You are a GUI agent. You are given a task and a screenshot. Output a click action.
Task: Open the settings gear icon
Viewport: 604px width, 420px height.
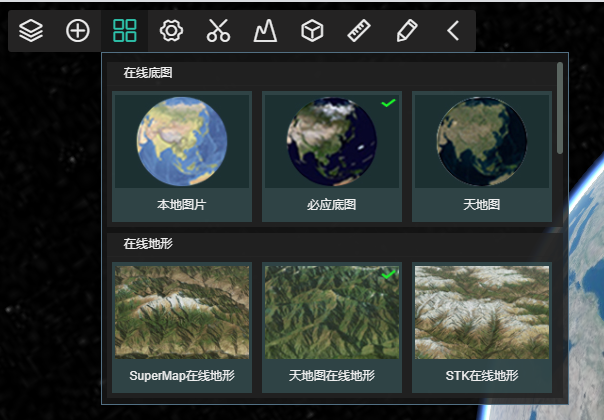click(x=171, y=30)
